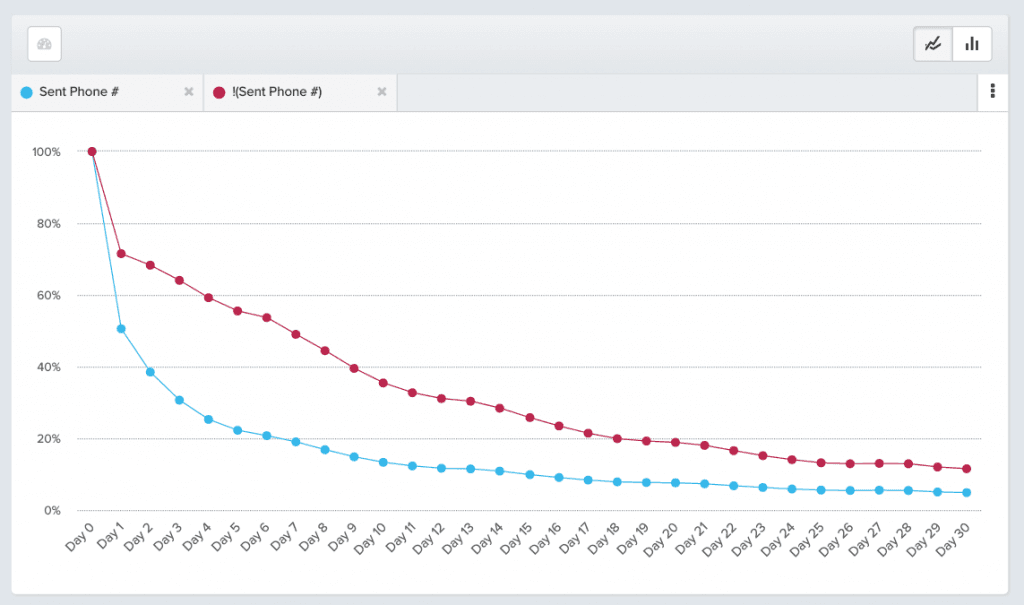Switch to line chart view
The image size is (1024, 605).
933,44
